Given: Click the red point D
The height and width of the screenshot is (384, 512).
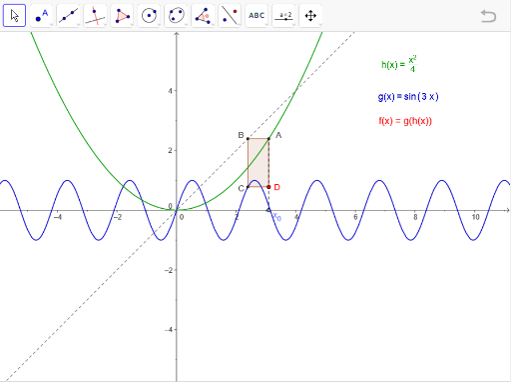Looking at the screenshot, I should [269, 187].
